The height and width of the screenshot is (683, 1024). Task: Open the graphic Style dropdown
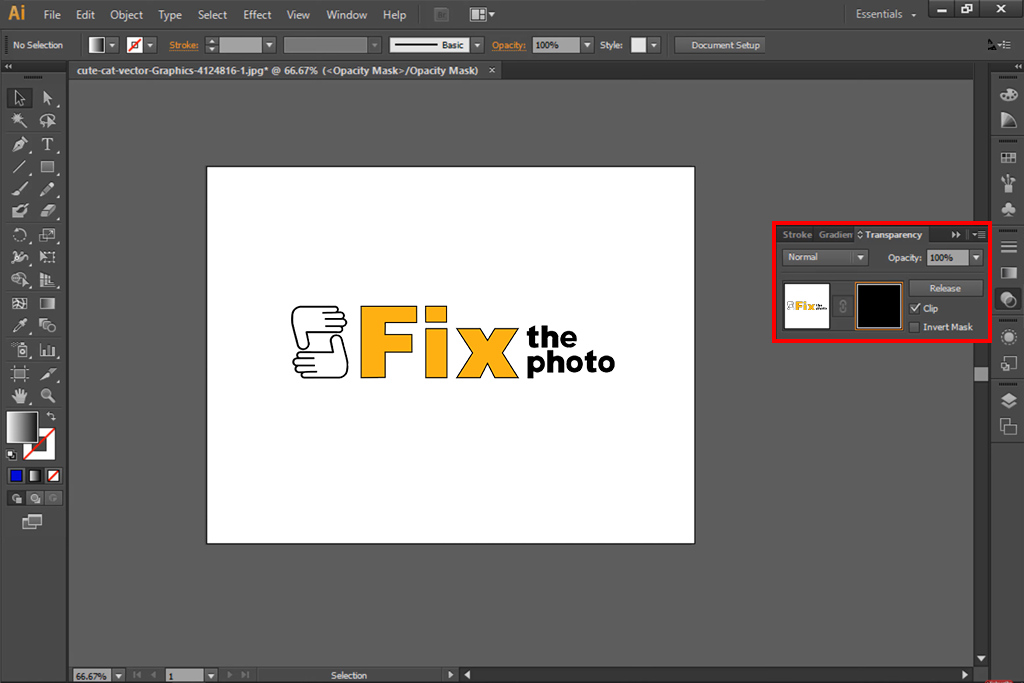tap(654, 45)
